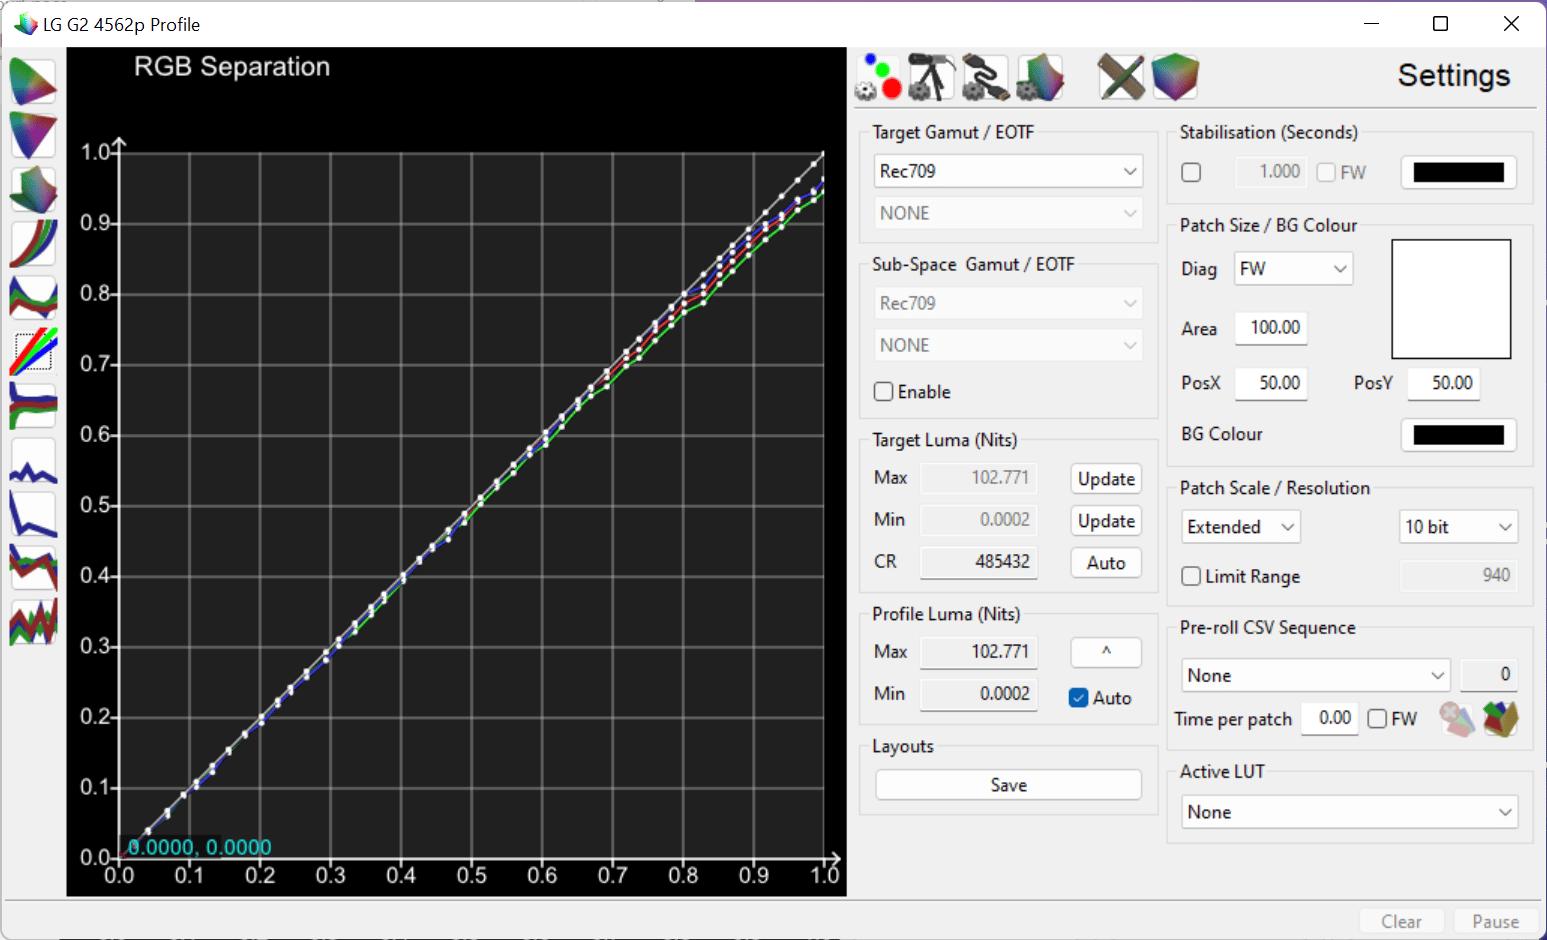This screenshot has height=940, width=1547.
Task: Click the Target Luma Max 102.771 field
Action: tap(978, 478)
